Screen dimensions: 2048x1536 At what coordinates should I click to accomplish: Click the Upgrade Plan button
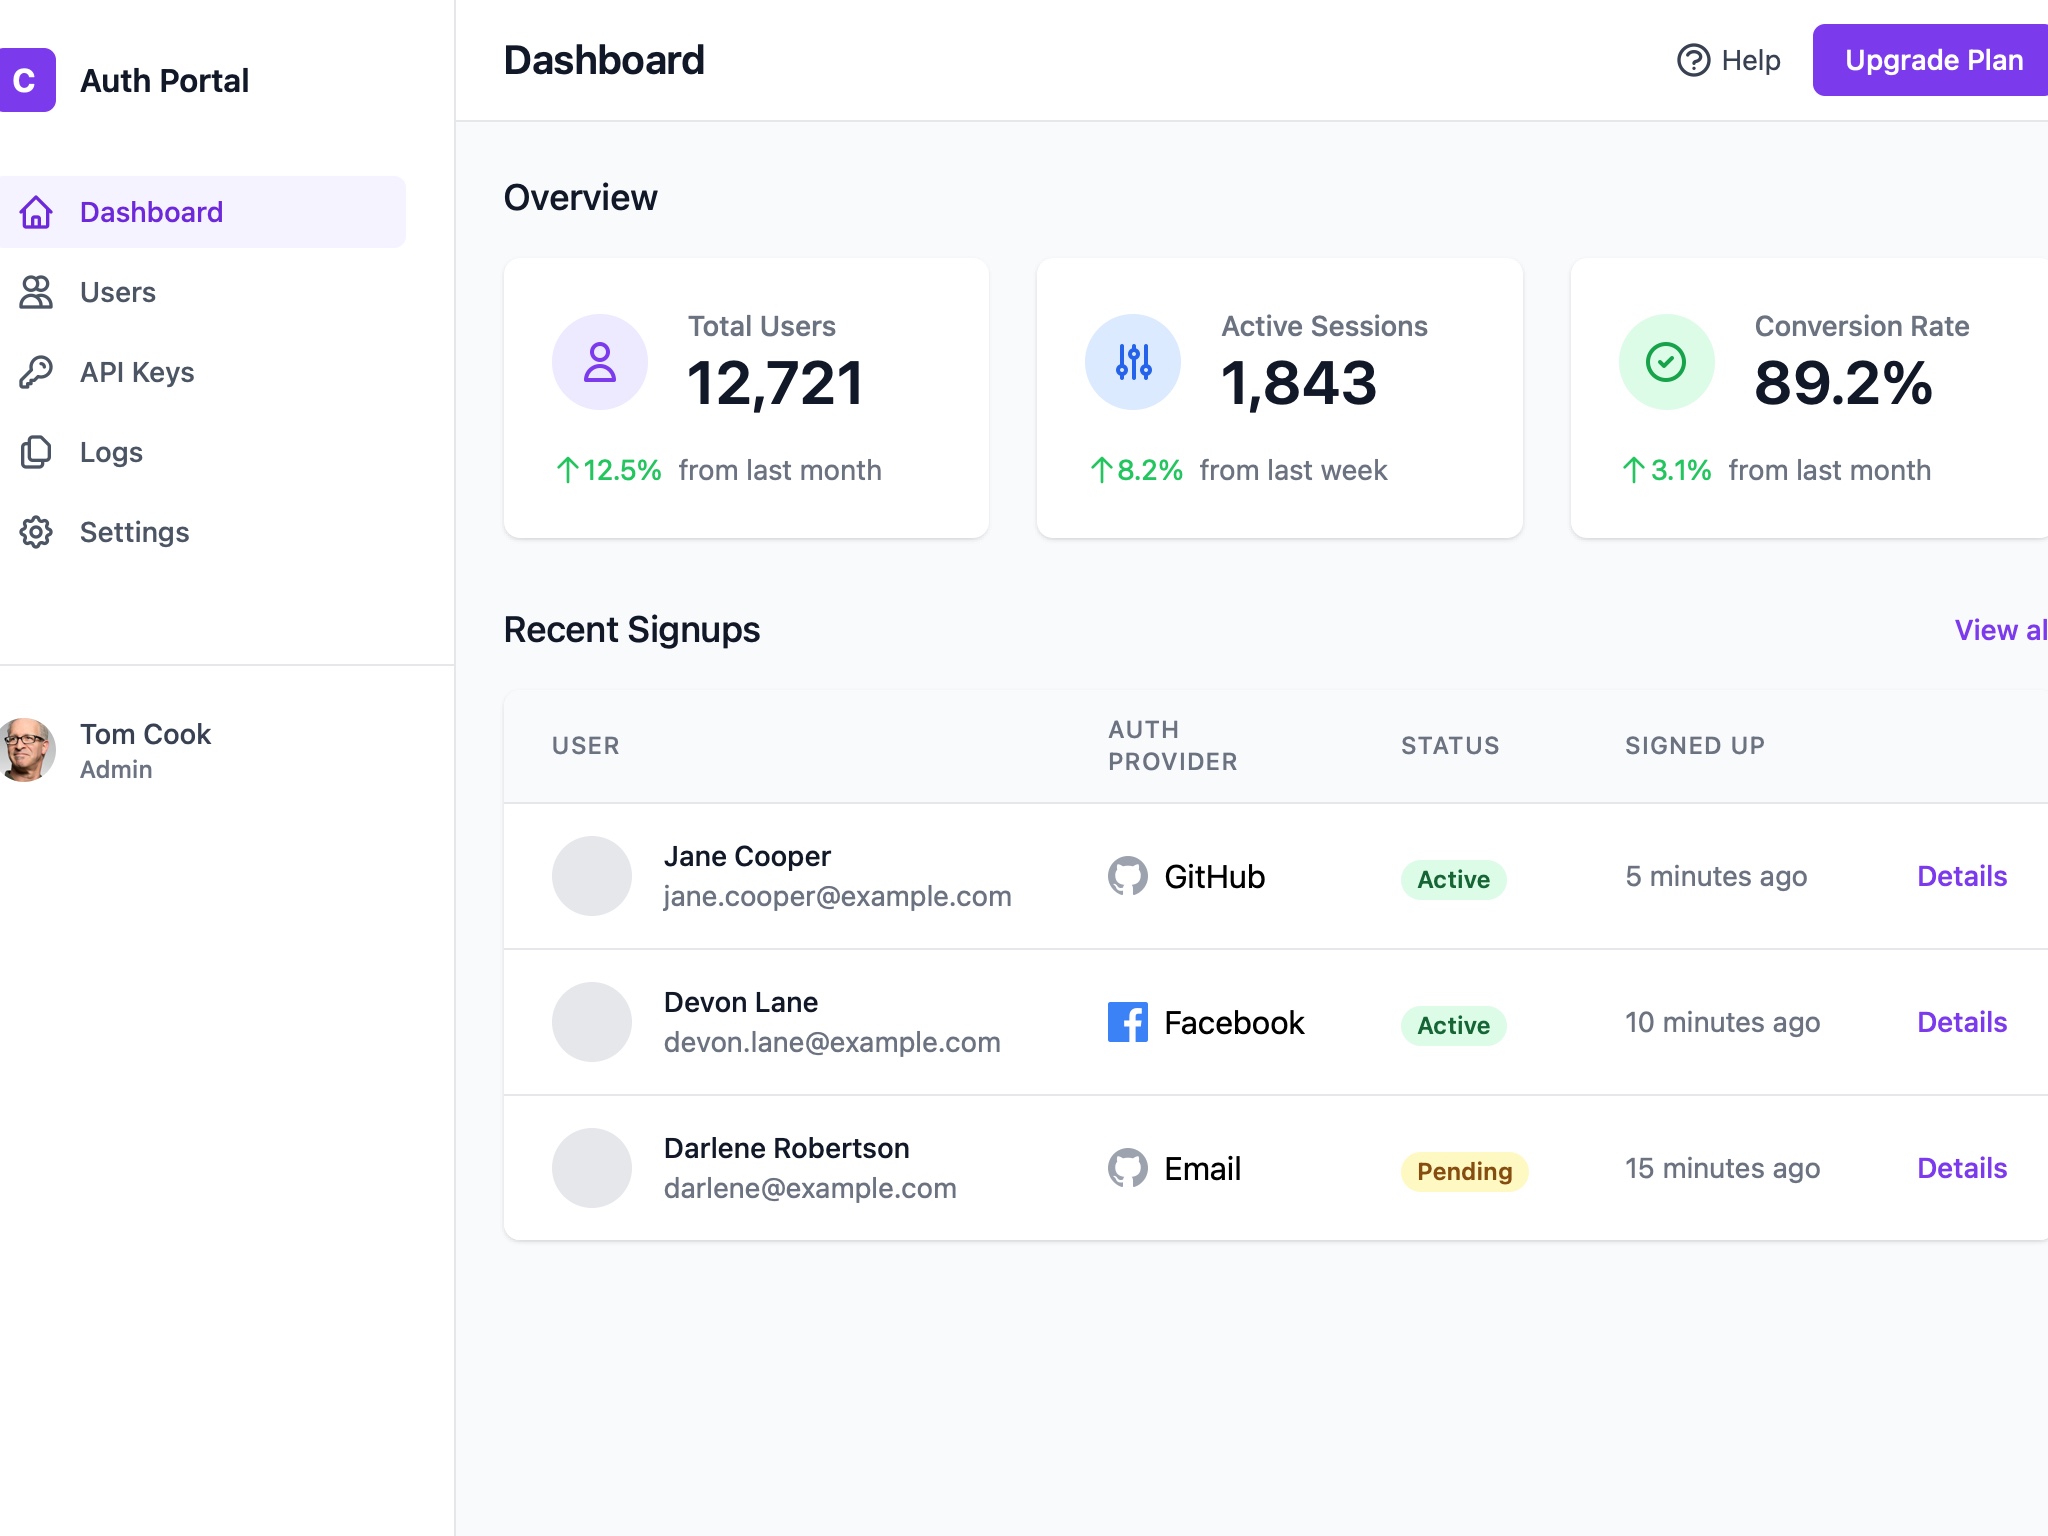(1932, 60)
